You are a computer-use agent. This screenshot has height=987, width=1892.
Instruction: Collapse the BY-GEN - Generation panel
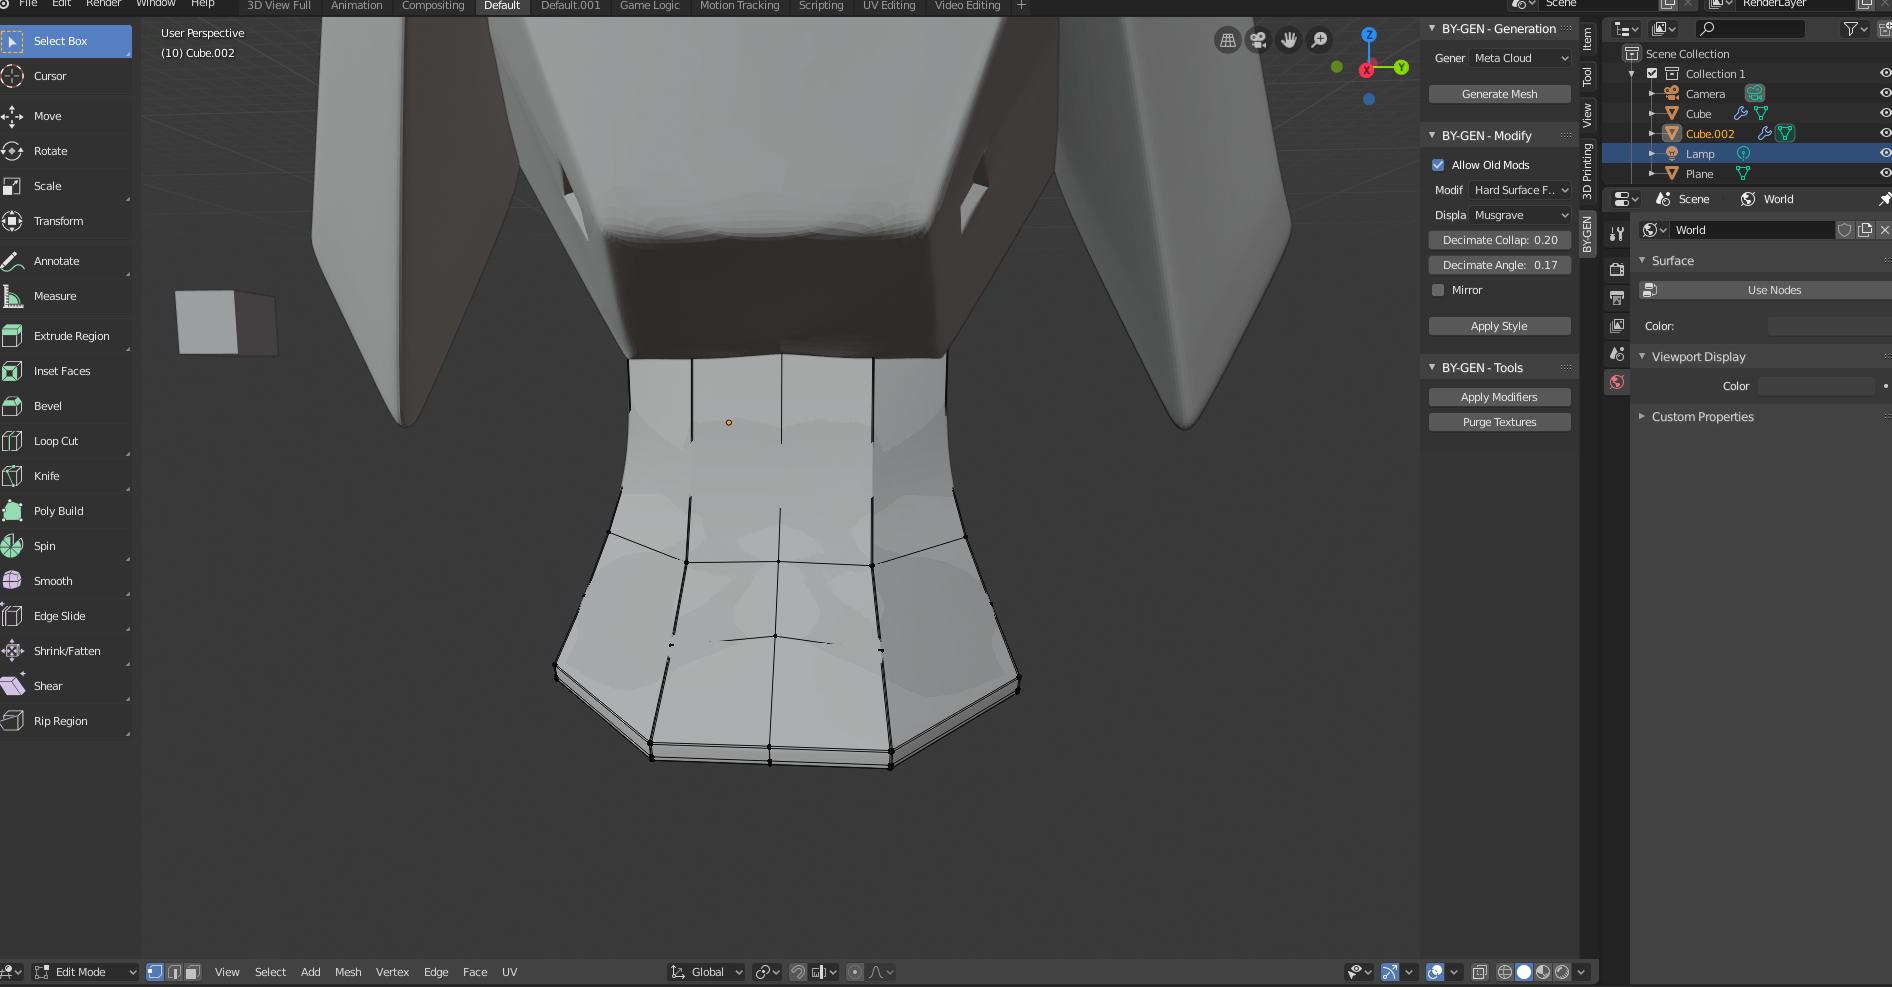(x=1432, y=29)
